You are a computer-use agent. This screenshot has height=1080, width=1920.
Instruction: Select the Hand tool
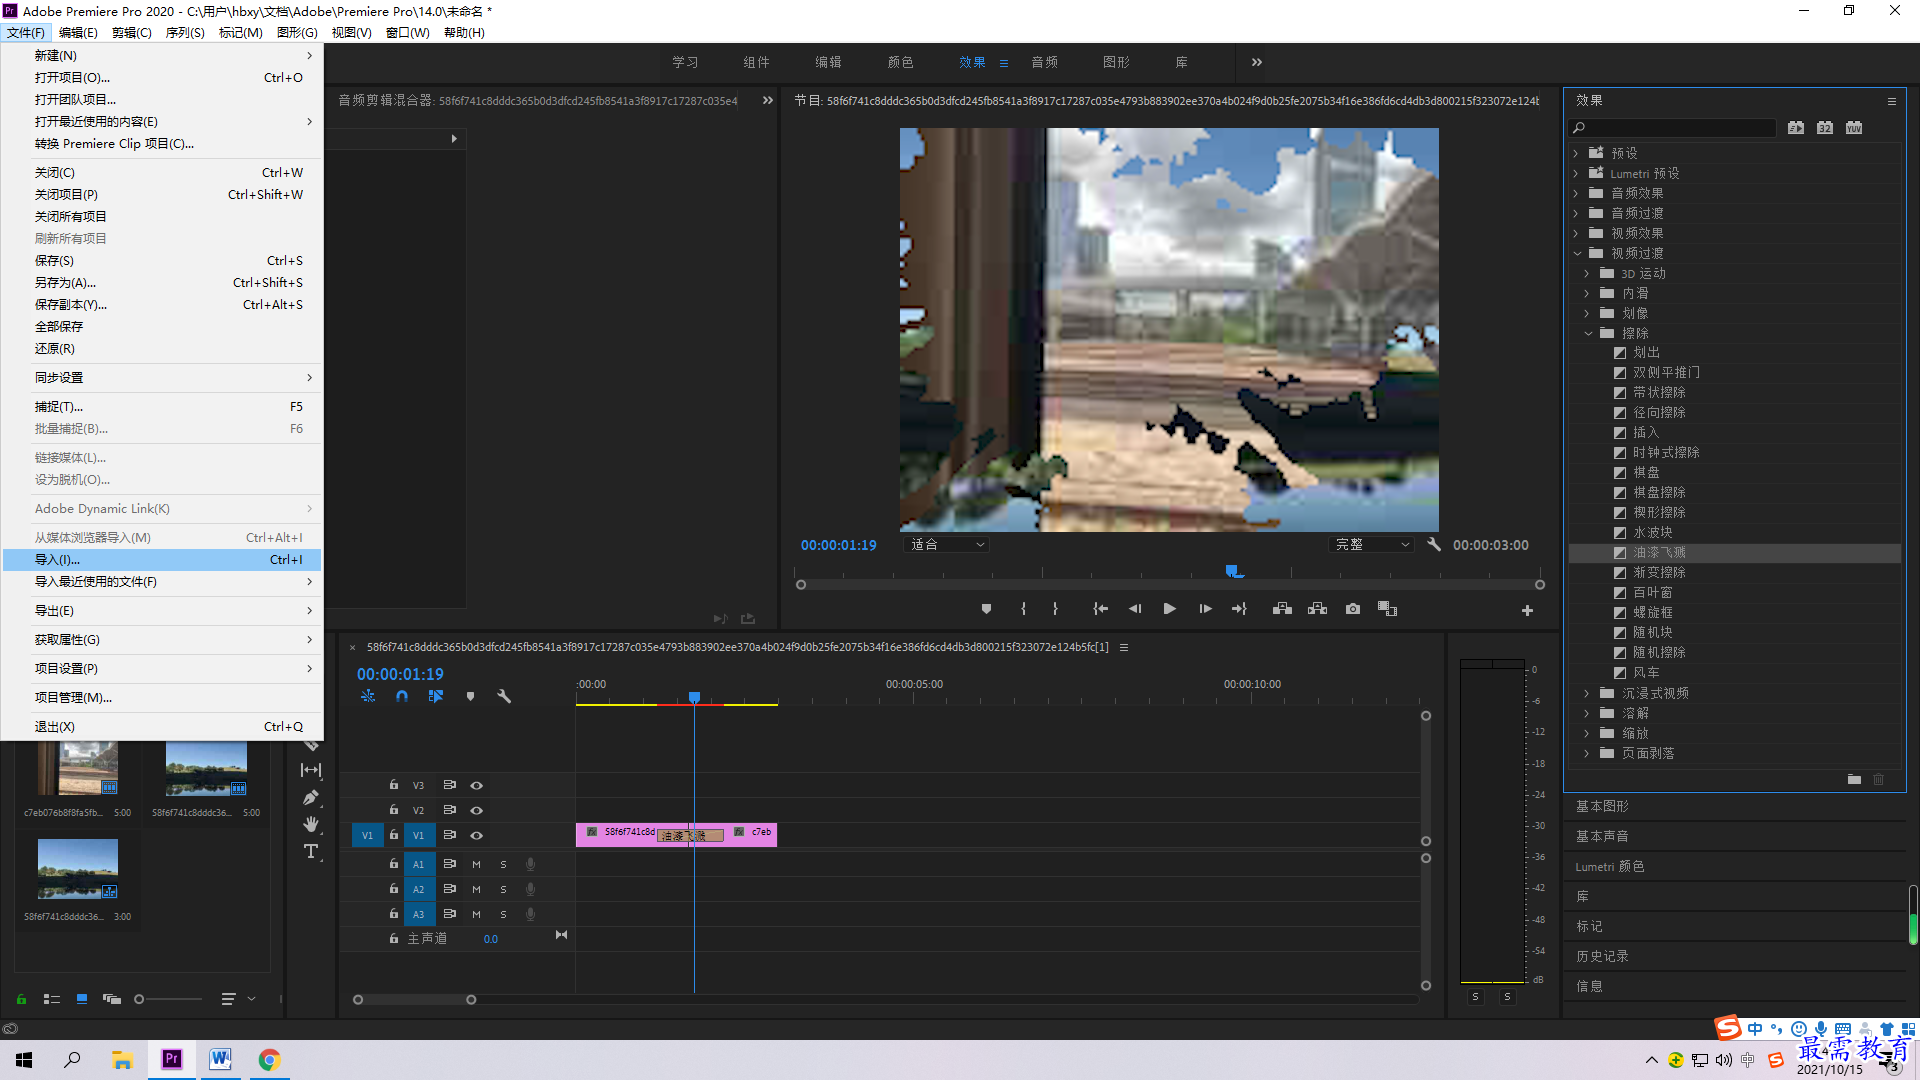point(311,824)
